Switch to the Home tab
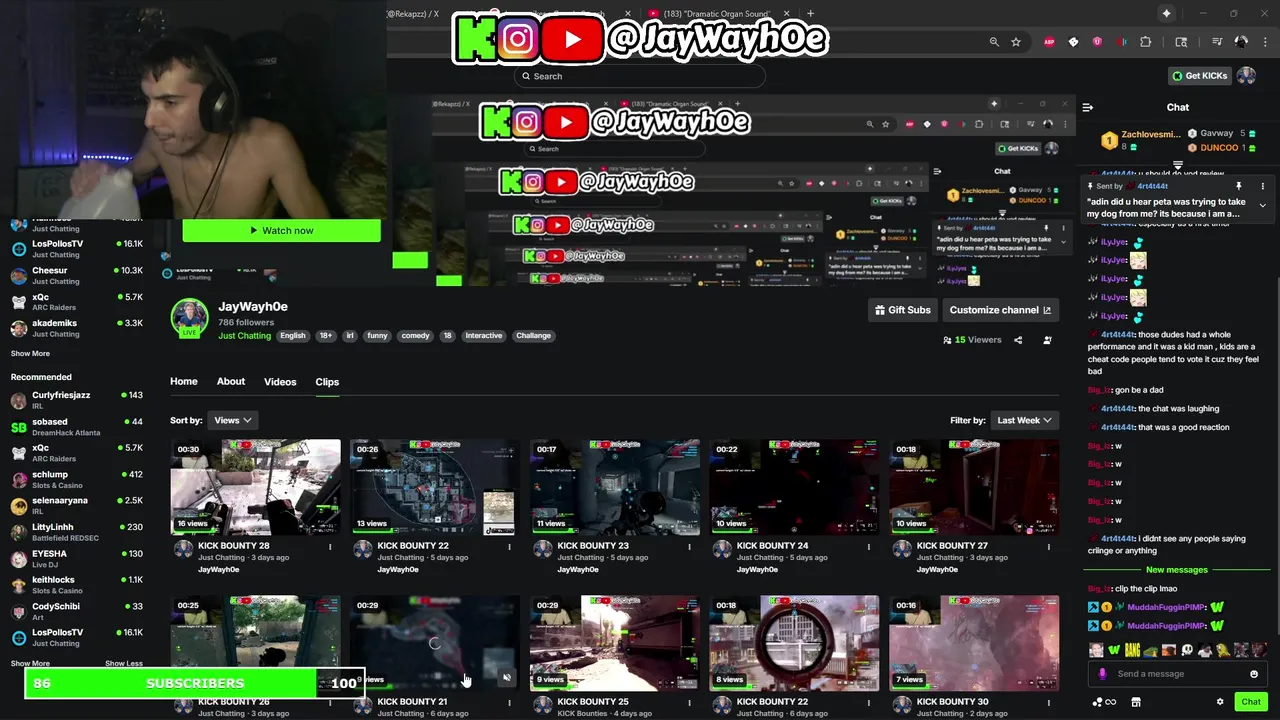This screenshot has height=720, width=1280. coord(183,382)
